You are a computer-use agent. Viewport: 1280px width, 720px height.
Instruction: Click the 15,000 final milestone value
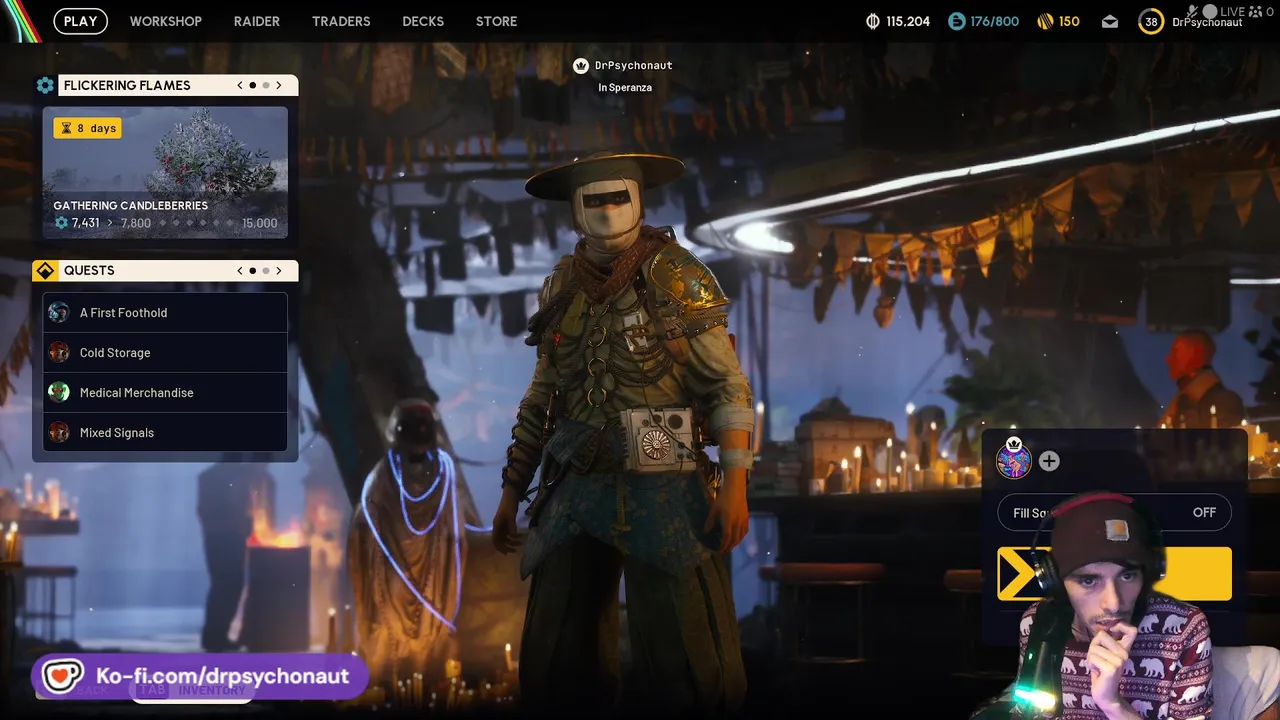click(x=260, y=223)
